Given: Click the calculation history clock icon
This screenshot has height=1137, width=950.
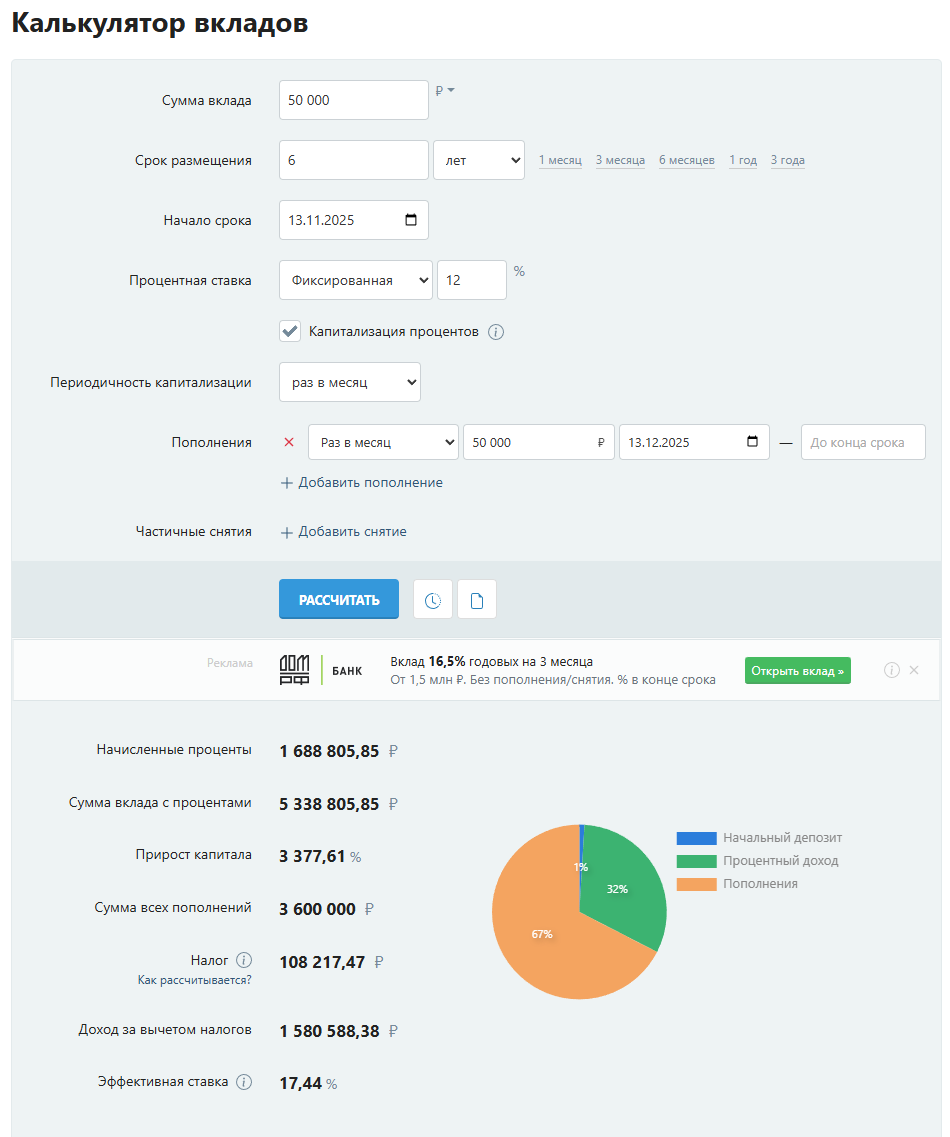Looking at the screenshot, I should click(433, 600).
